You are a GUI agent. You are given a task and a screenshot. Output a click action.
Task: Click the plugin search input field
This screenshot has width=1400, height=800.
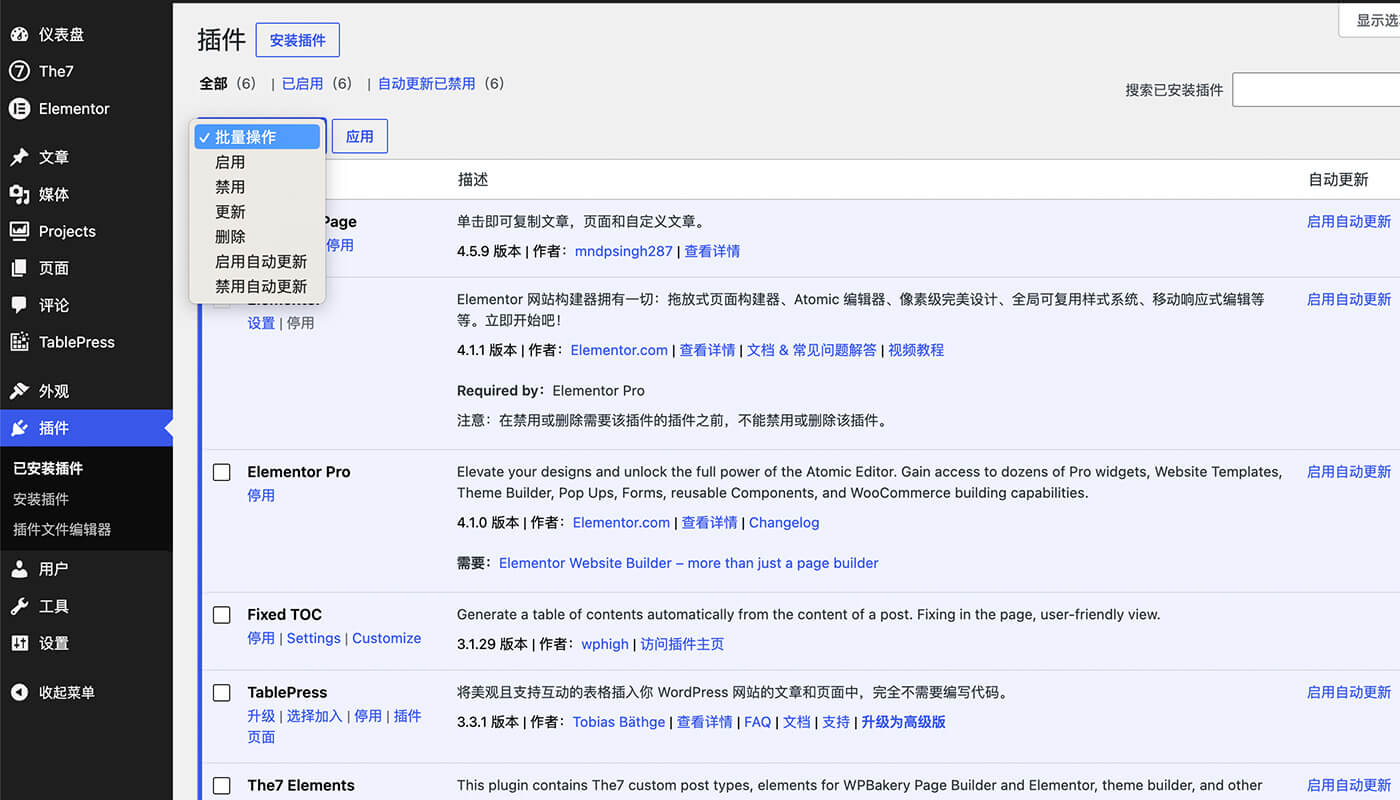coord(1316,90)
